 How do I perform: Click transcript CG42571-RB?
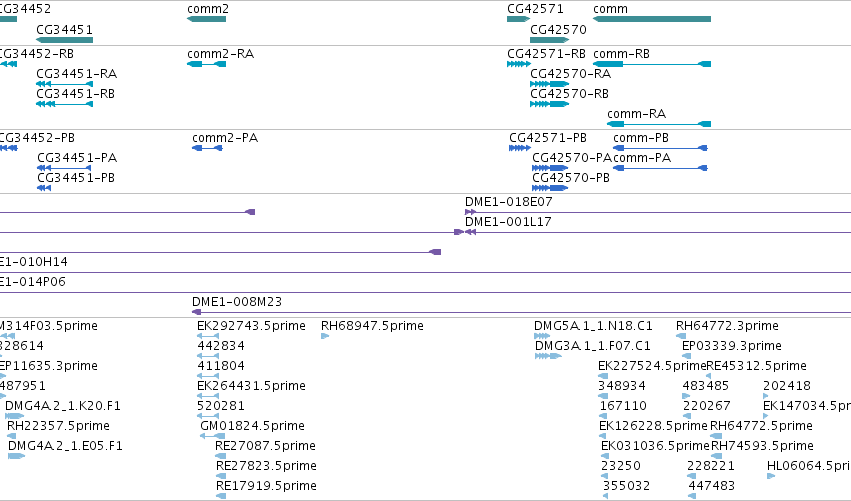[x=519, y=64]
